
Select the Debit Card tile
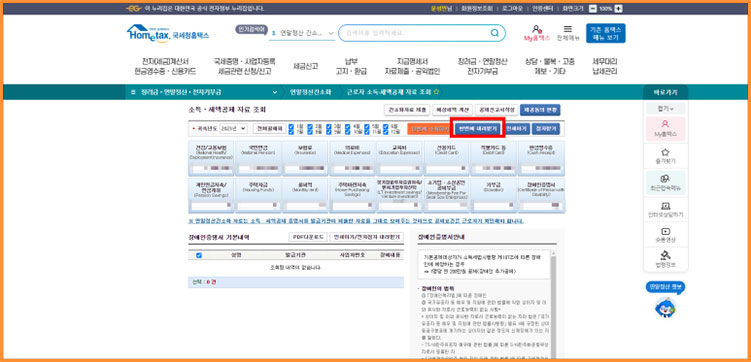click(493, 158)
